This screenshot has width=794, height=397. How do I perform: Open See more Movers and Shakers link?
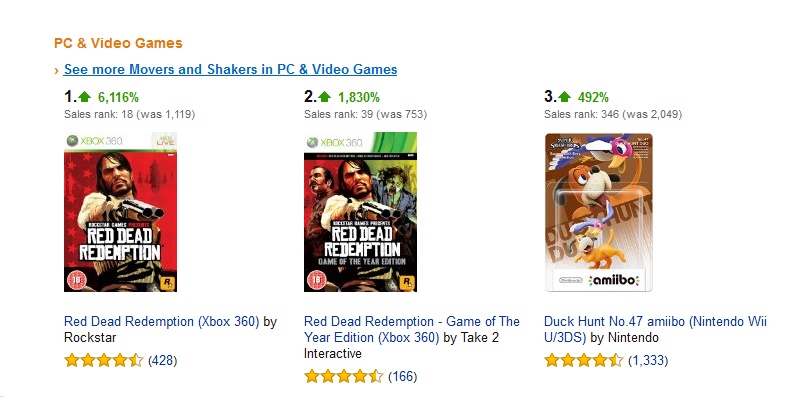(230, 69)
